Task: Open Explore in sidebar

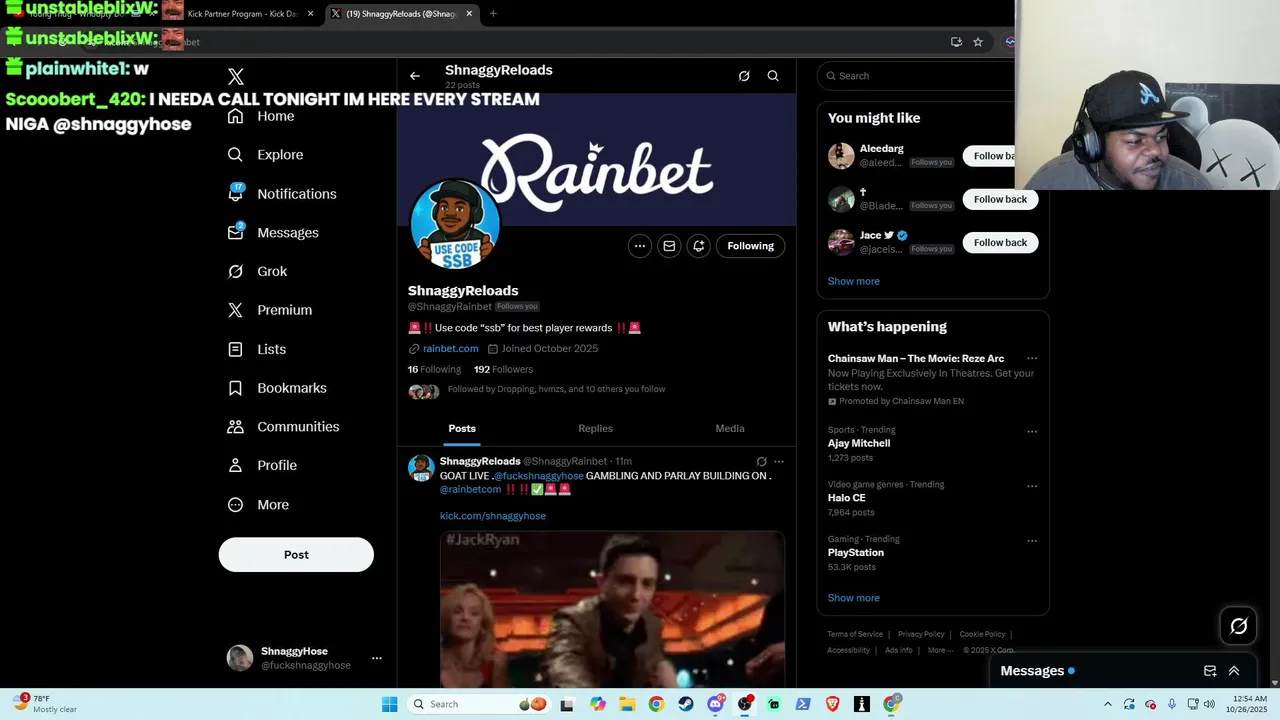Action: 265,155
